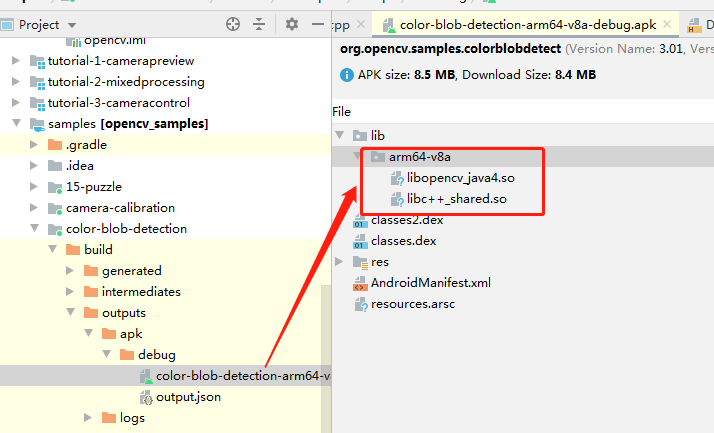Expand the logs folder
The width and height of the screenshot is (714, 433).
pos(88,418)
